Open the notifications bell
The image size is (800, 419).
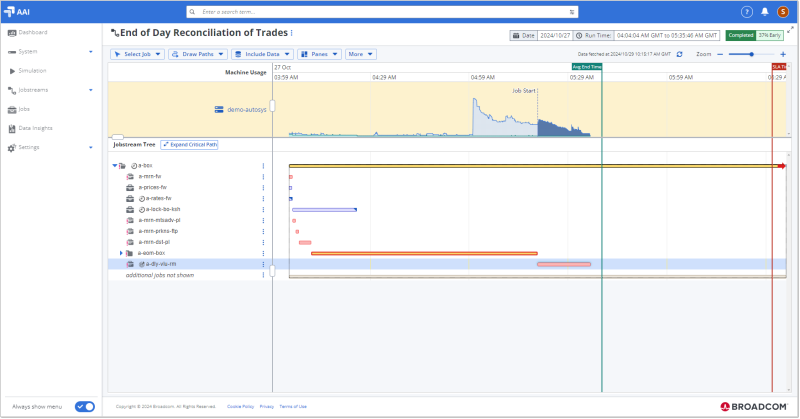point(764,12)
